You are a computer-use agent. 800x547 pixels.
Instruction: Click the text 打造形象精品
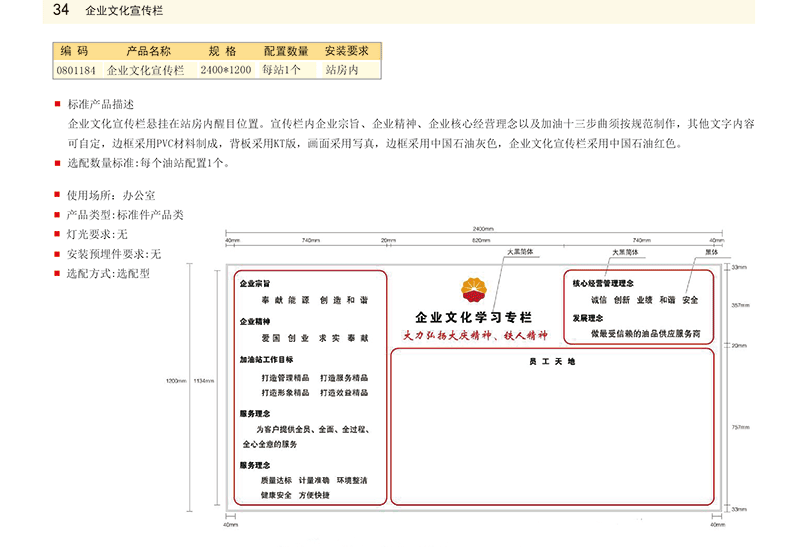285,393
